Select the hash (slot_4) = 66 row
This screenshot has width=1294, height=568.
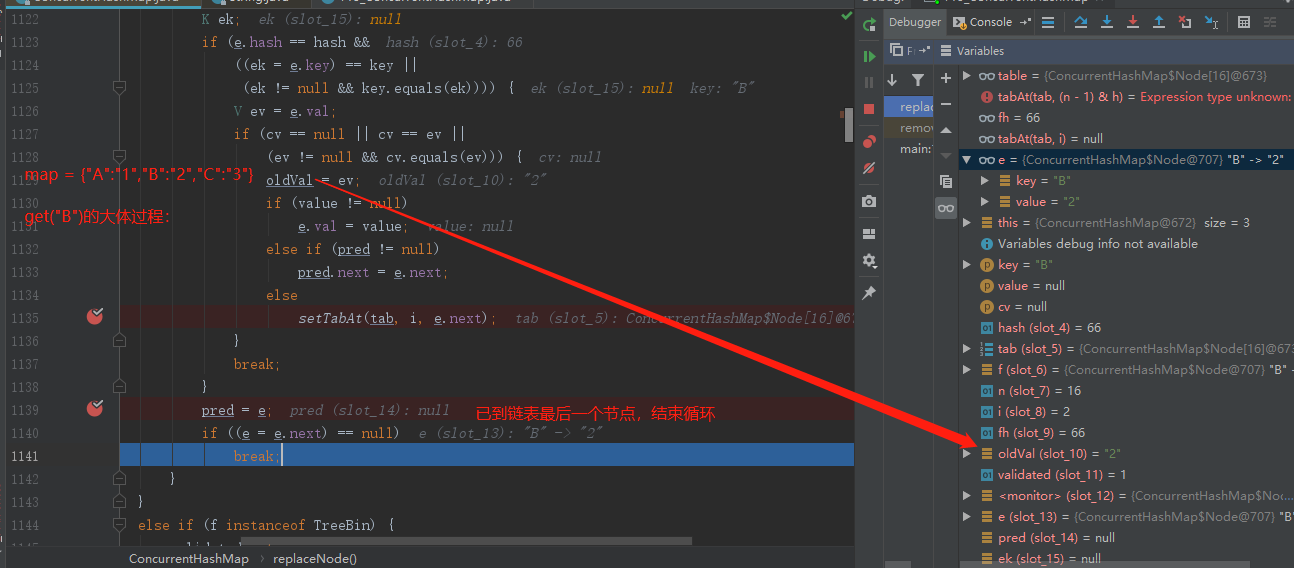coord(1127,328)
